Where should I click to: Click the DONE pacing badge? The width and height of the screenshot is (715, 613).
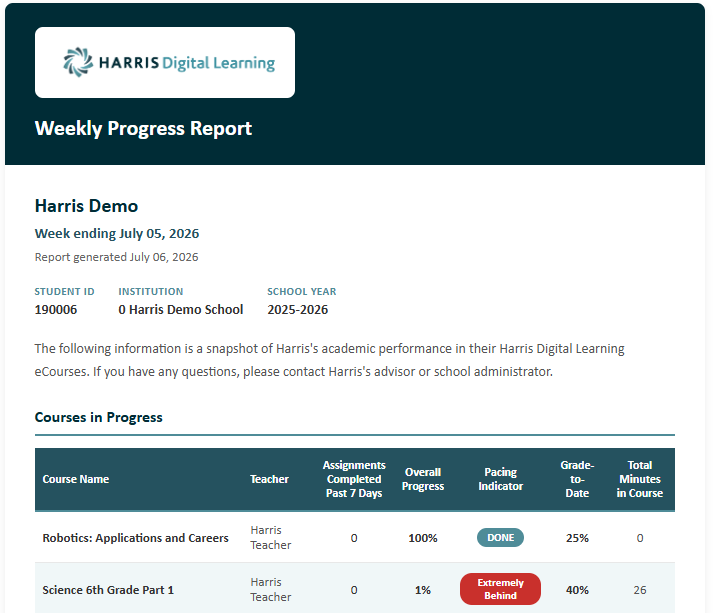(x=500, y=538)
